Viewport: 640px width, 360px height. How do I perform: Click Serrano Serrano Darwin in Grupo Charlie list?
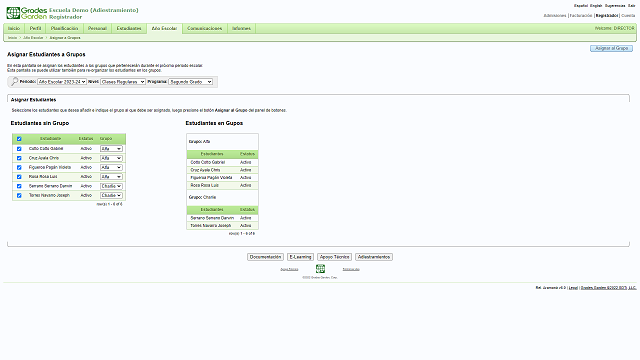pyautogui.click(x=212, y=218)
